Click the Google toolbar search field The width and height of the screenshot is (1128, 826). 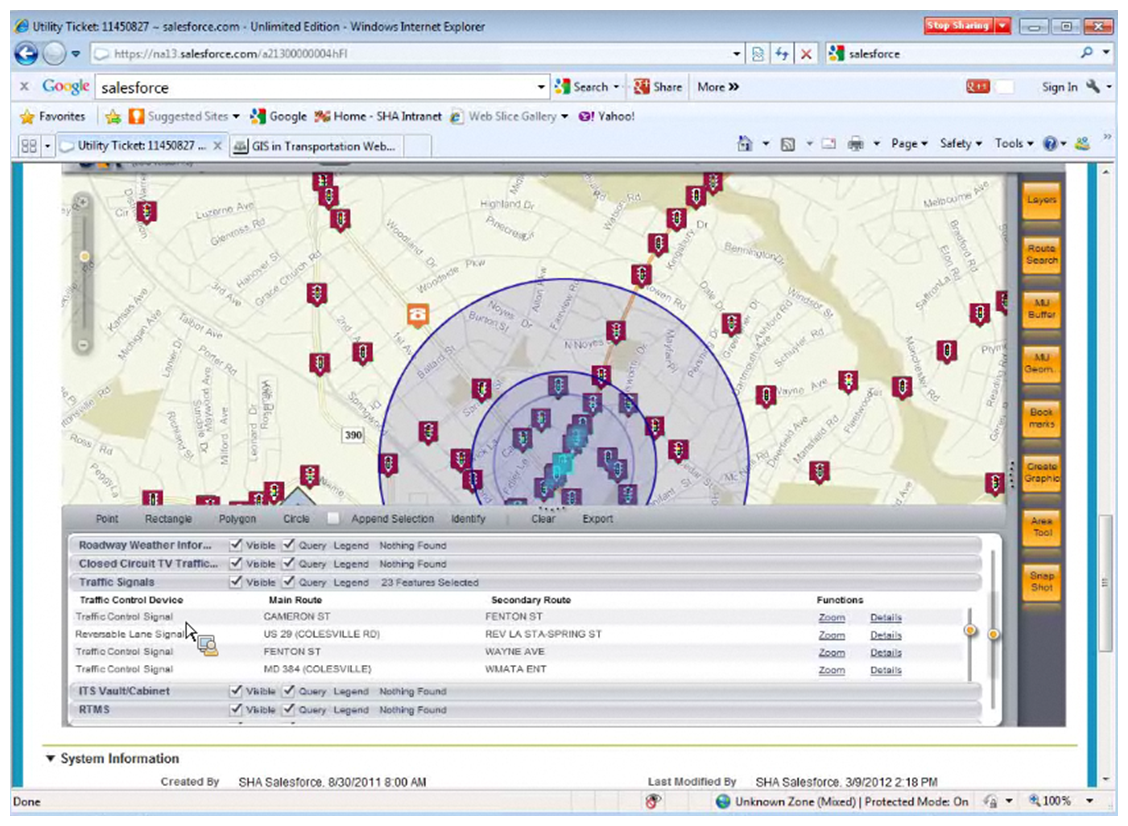coord(314,87)
